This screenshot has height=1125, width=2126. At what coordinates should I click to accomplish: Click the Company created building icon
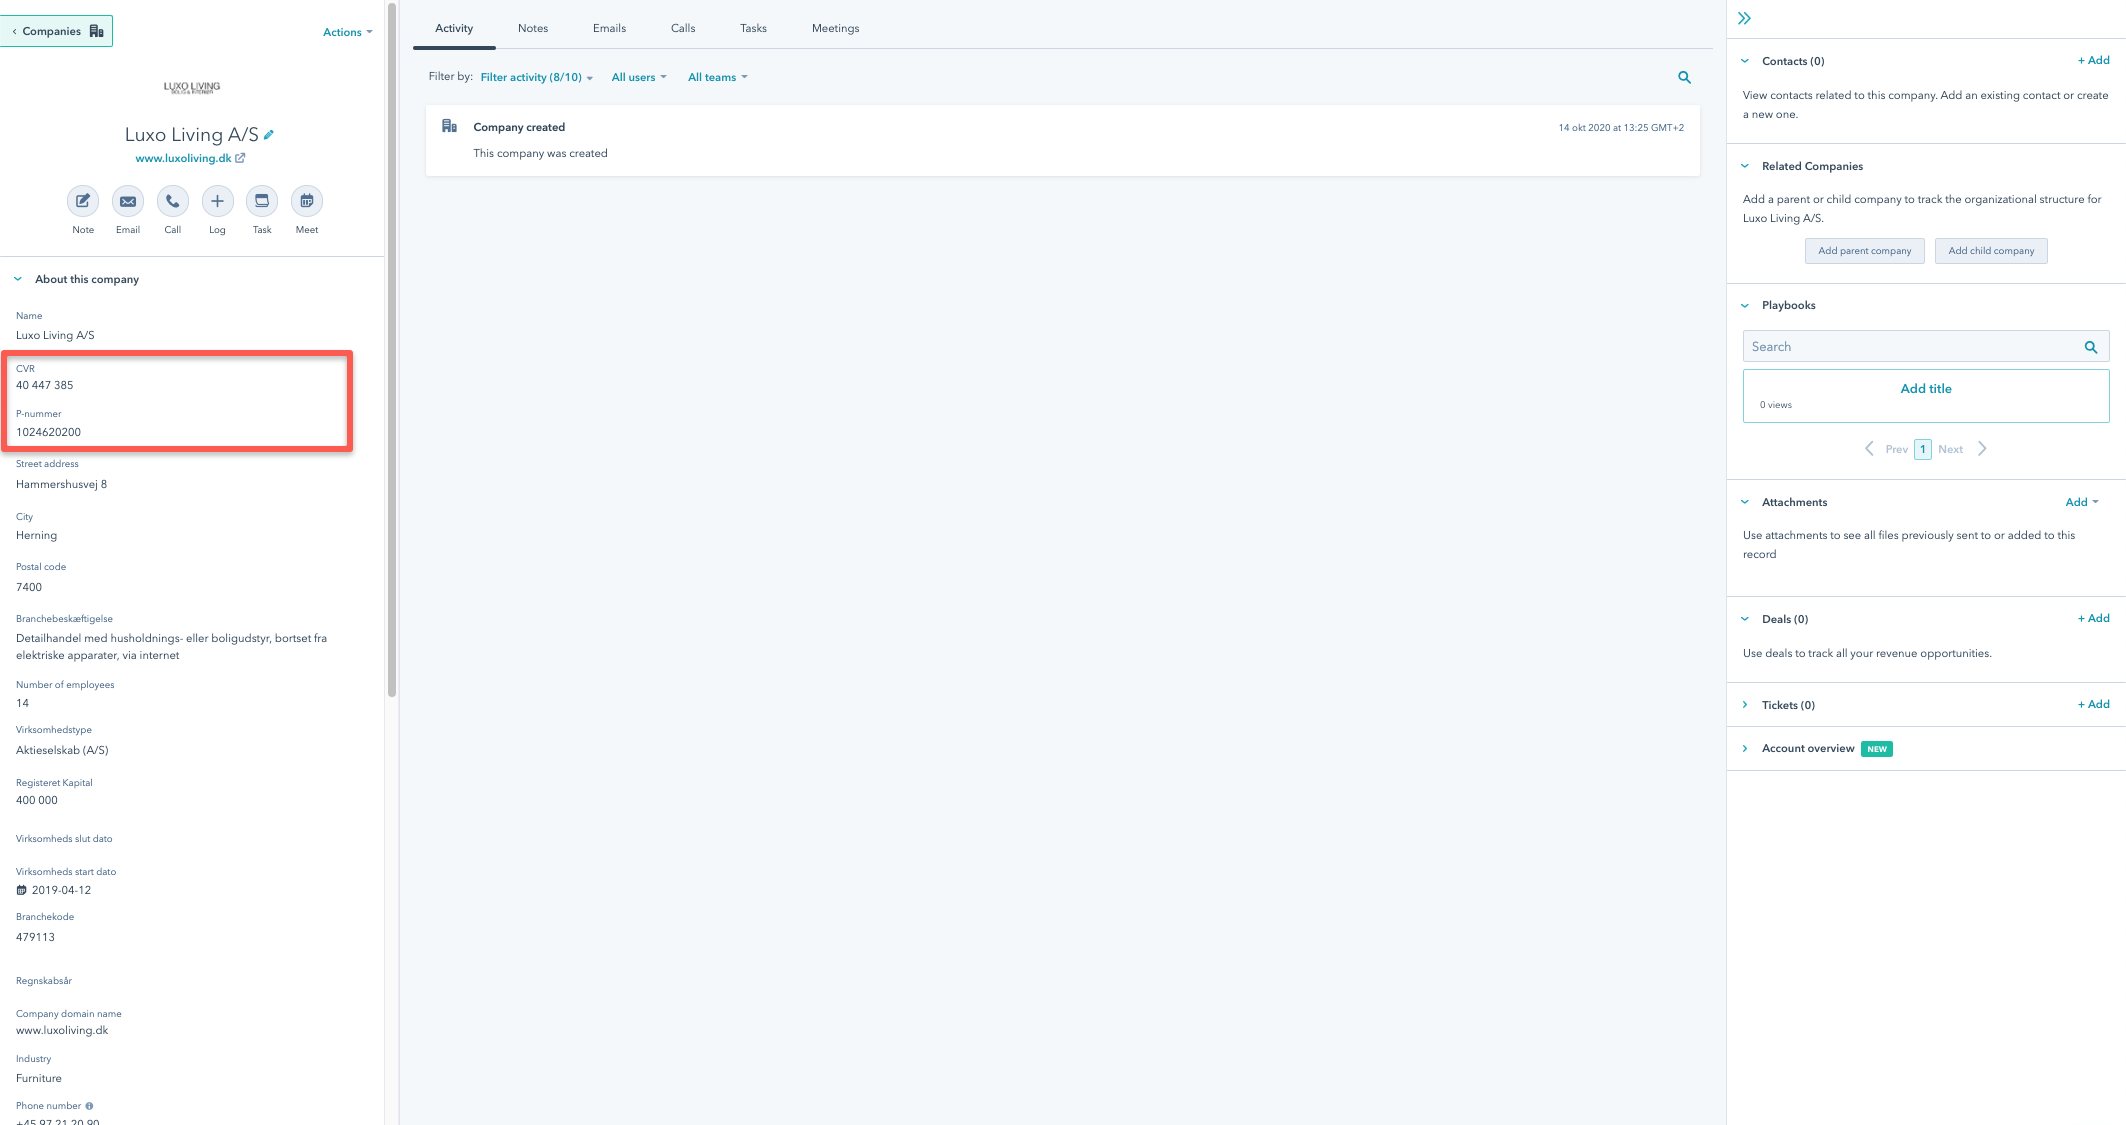pyautogui.click(x=449, y=126)
